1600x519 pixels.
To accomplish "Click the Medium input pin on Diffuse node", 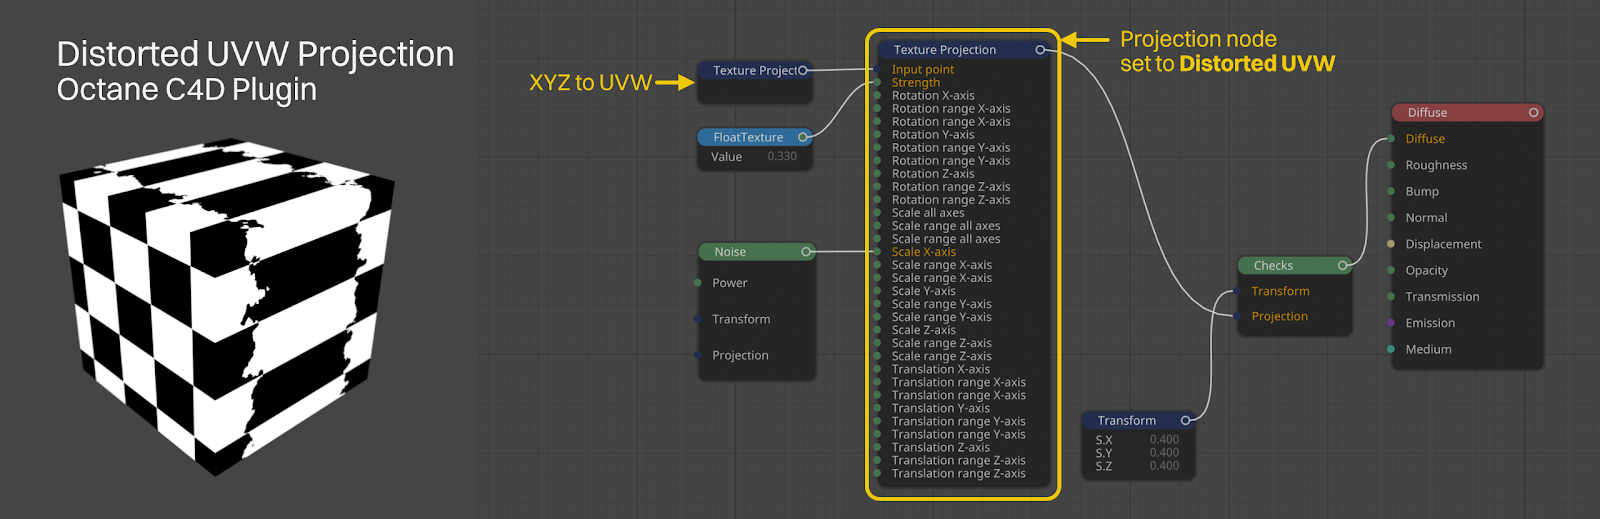I will pyautogui.click(x=1391, y=349).
